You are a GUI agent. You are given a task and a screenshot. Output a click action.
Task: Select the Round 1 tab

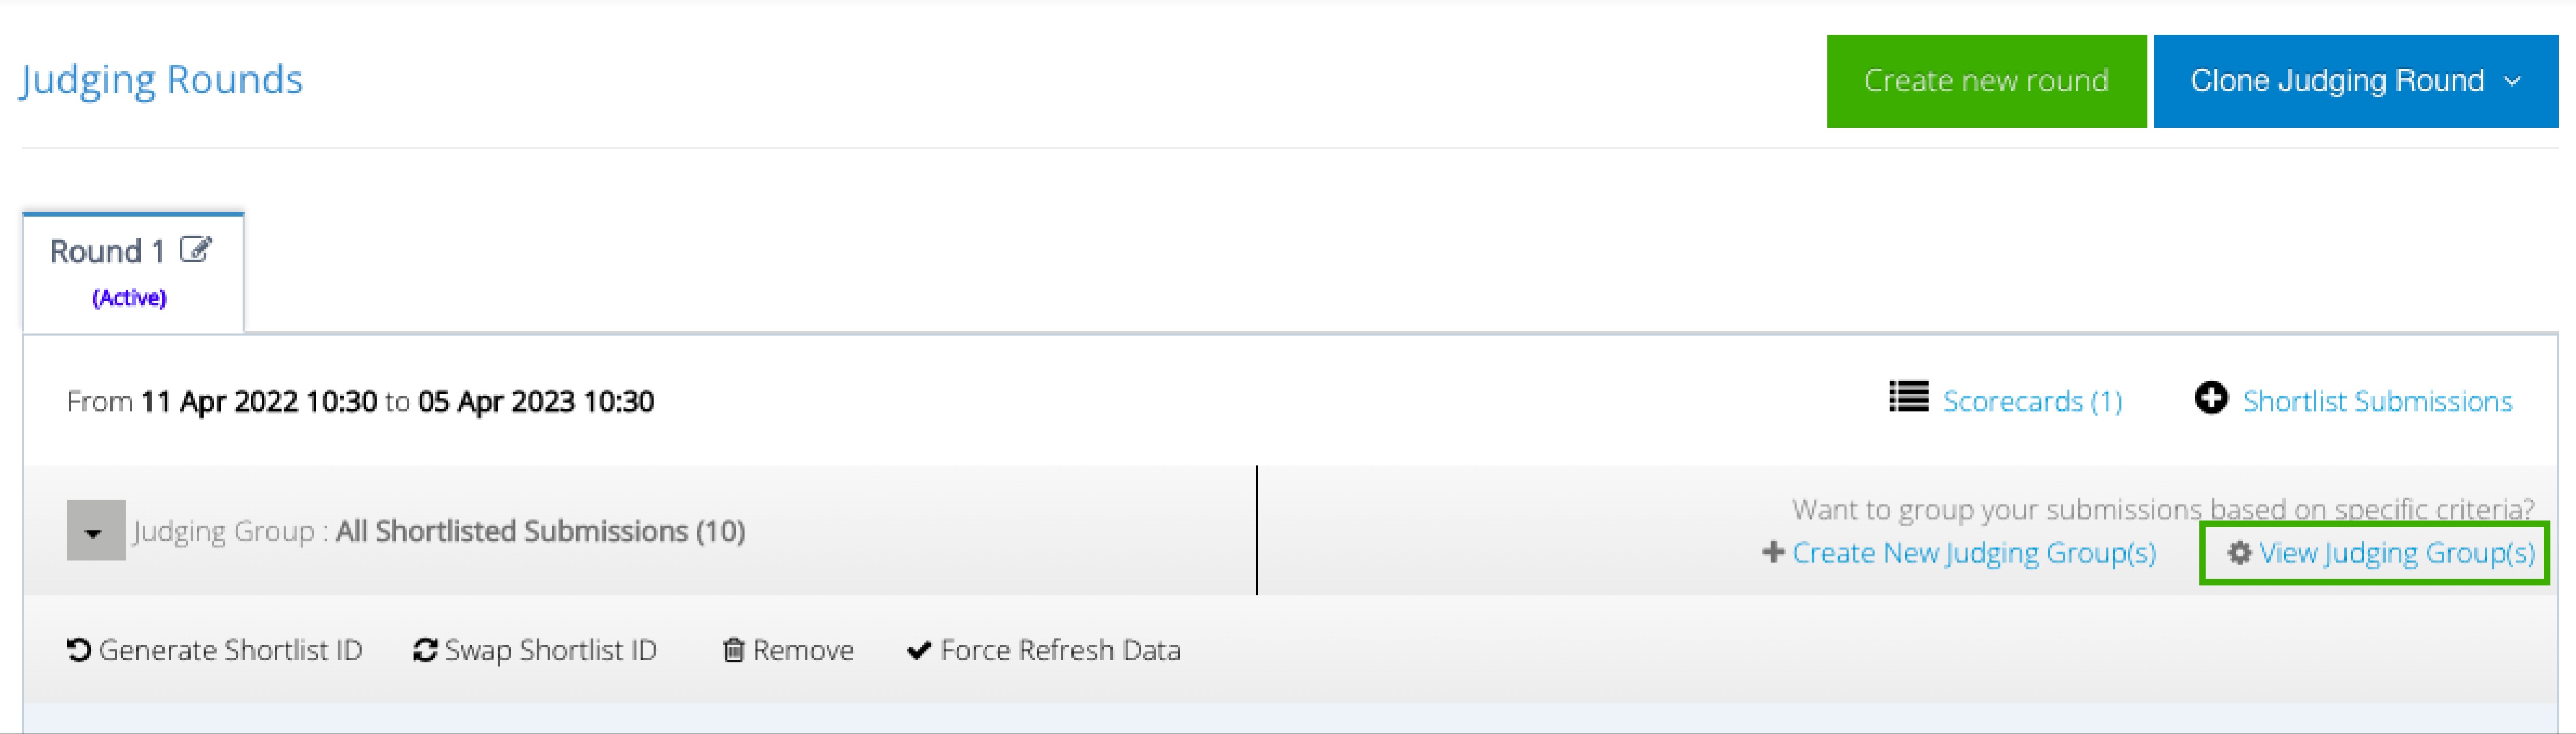(133, 272)
